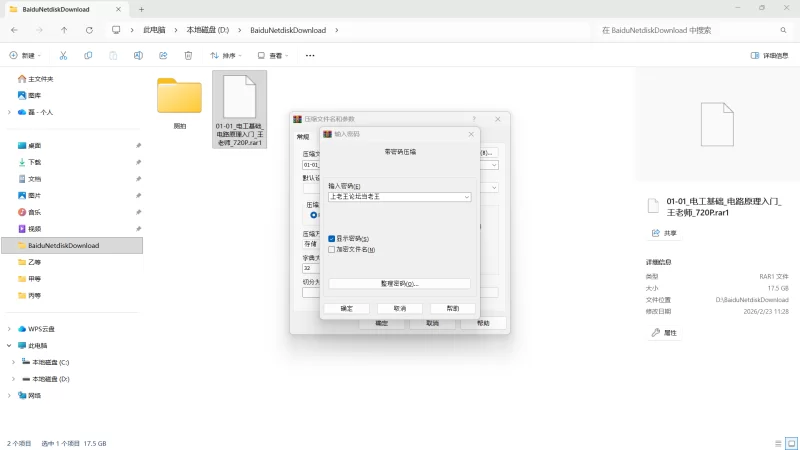The image size is (800, 450).
Task: Click the Up arrow navigation icon
Action: click(x=65, y=30)
